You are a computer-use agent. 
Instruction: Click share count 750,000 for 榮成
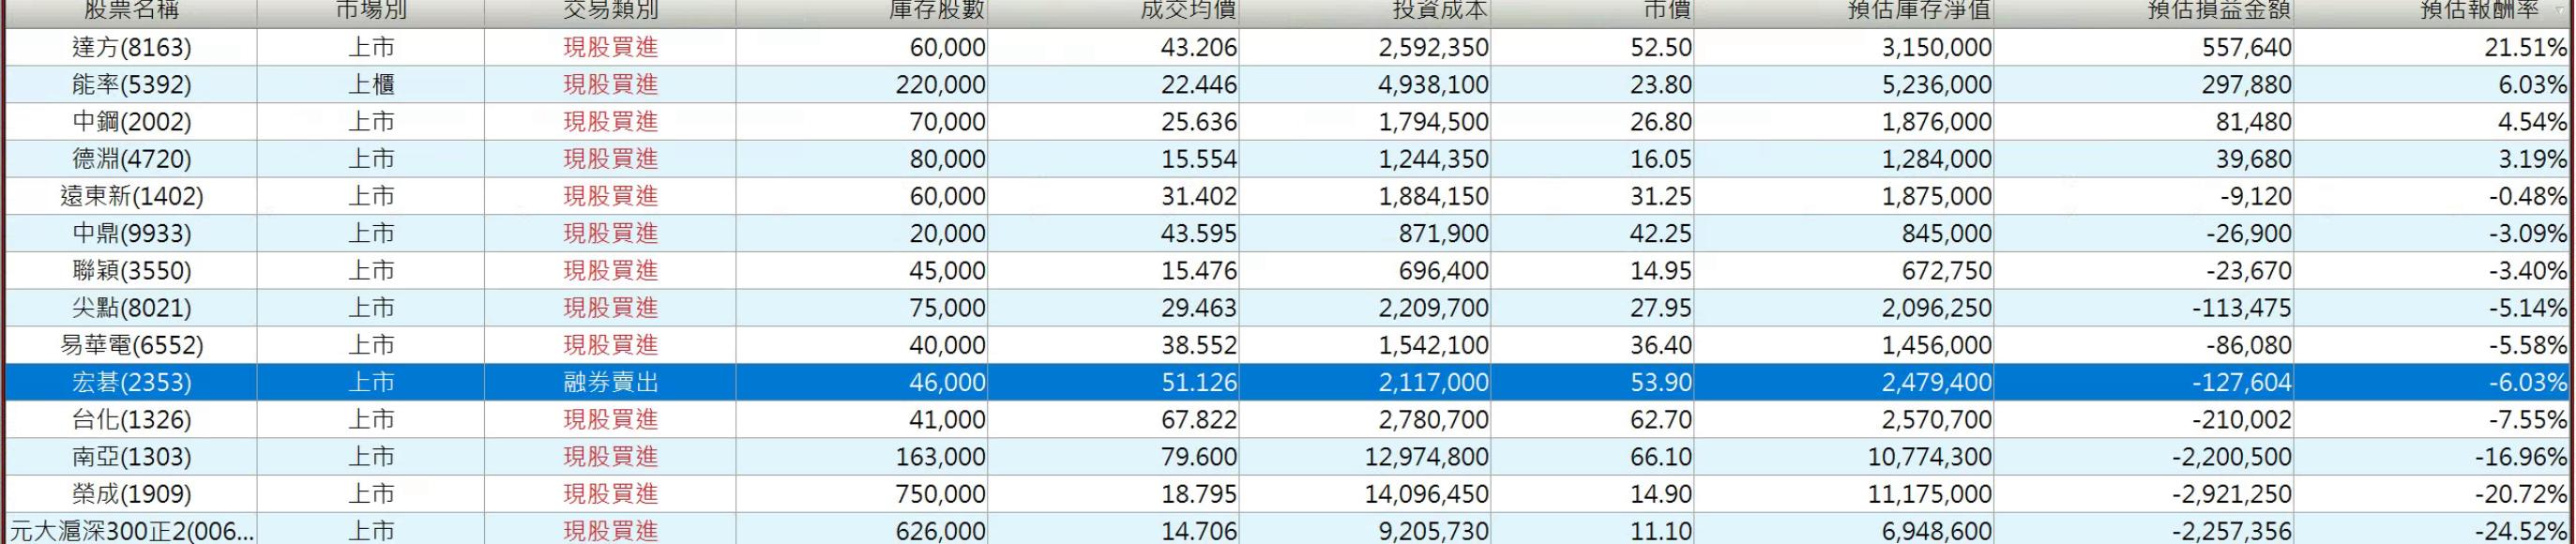(940, 494)
